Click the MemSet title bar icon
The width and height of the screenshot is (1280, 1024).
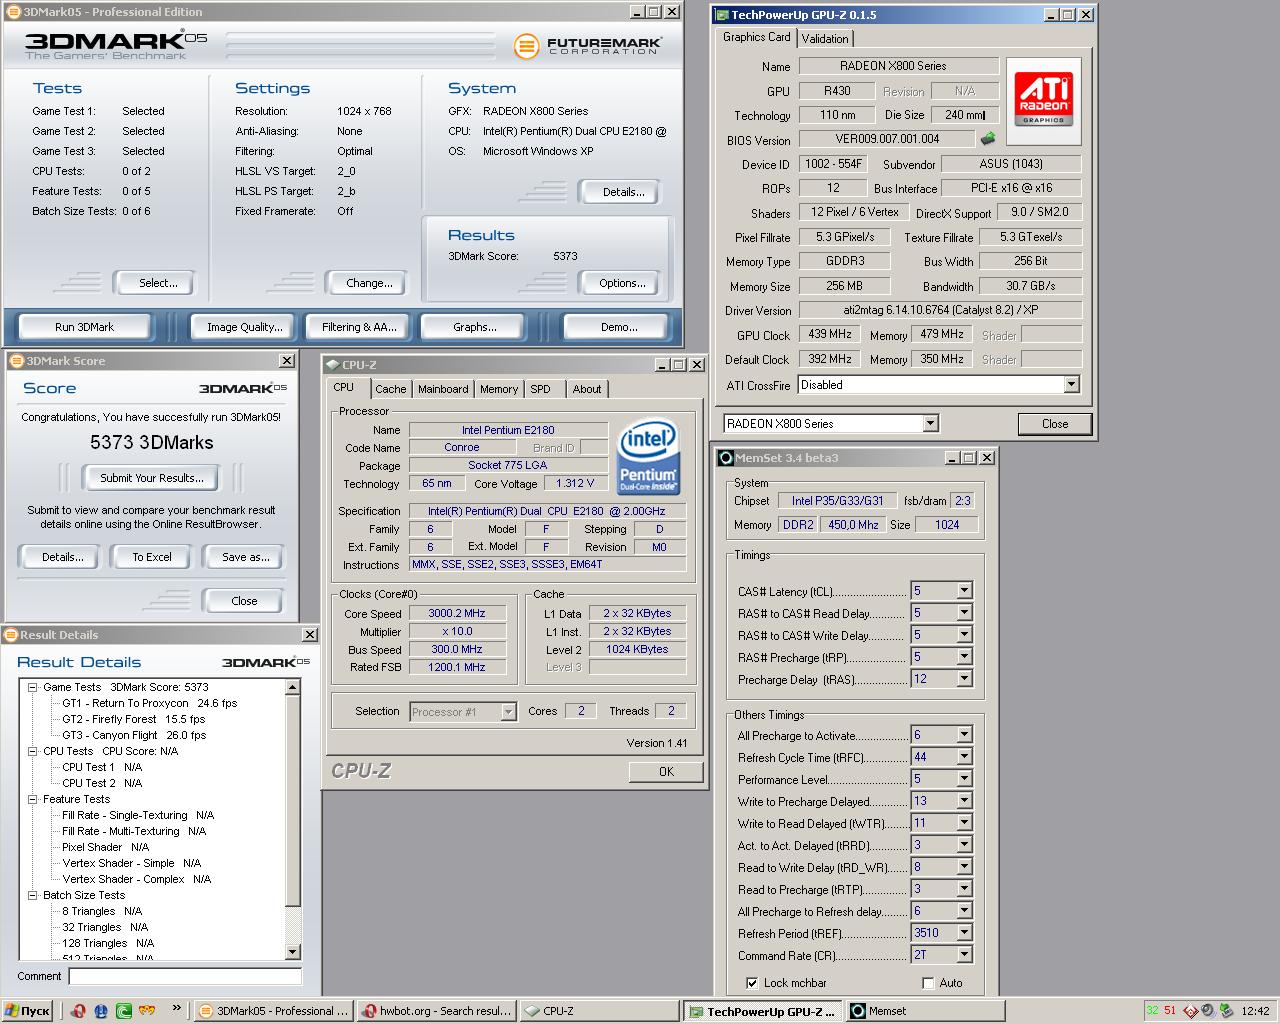[x=726, y=458]
